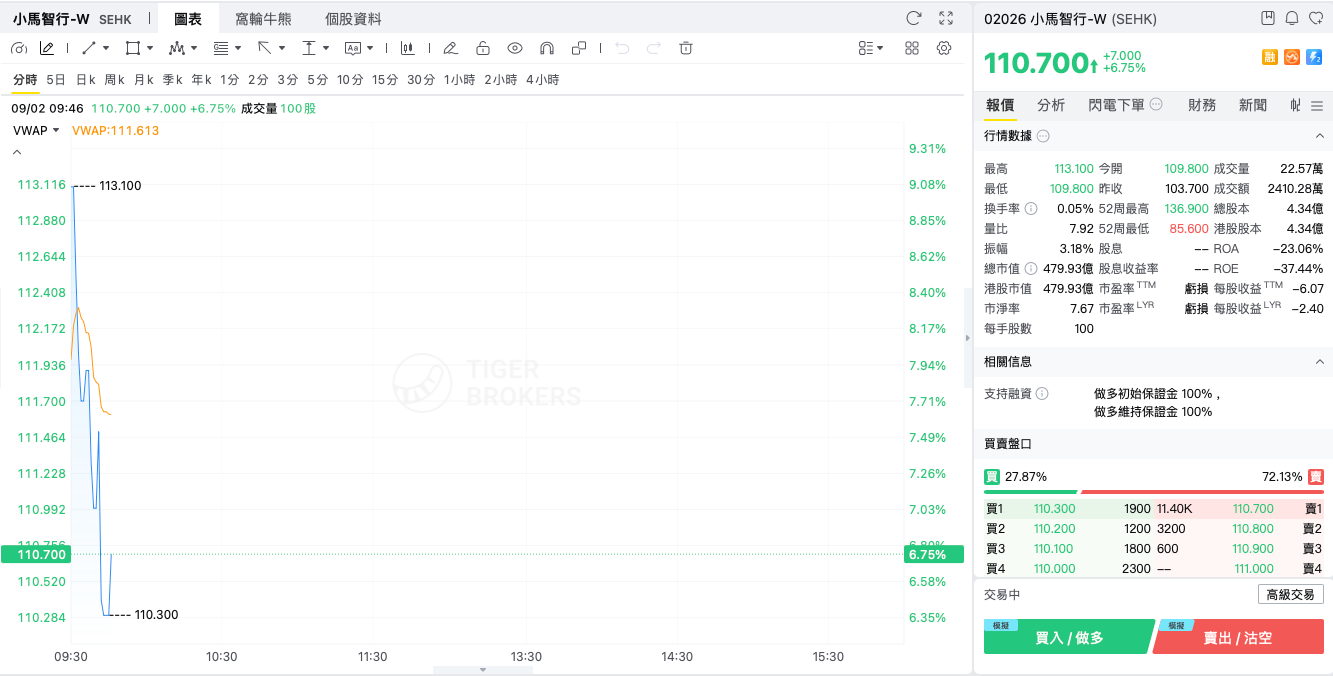
Task: Select 日k timeframe
Action: tap(86, 80)
